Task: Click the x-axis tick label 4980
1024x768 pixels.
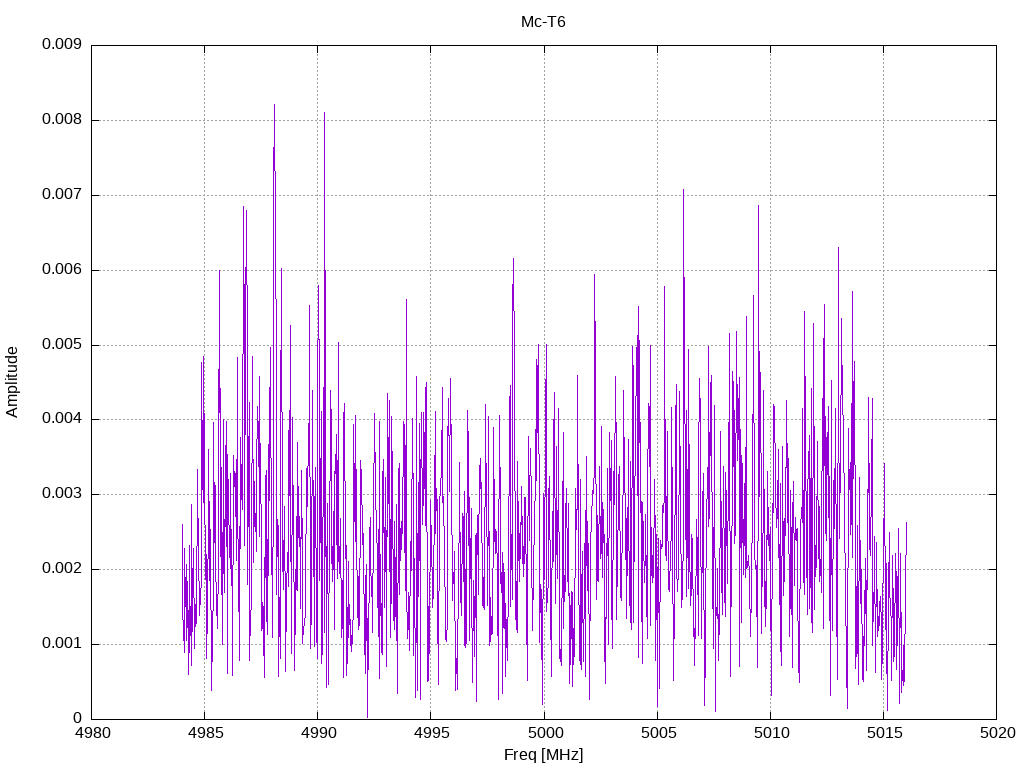Action: pos(92,733)
